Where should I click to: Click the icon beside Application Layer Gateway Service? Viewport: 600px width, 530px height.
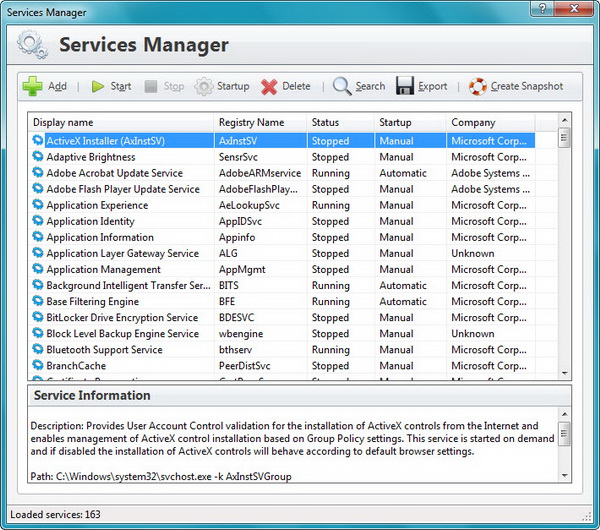coord(38,253)
